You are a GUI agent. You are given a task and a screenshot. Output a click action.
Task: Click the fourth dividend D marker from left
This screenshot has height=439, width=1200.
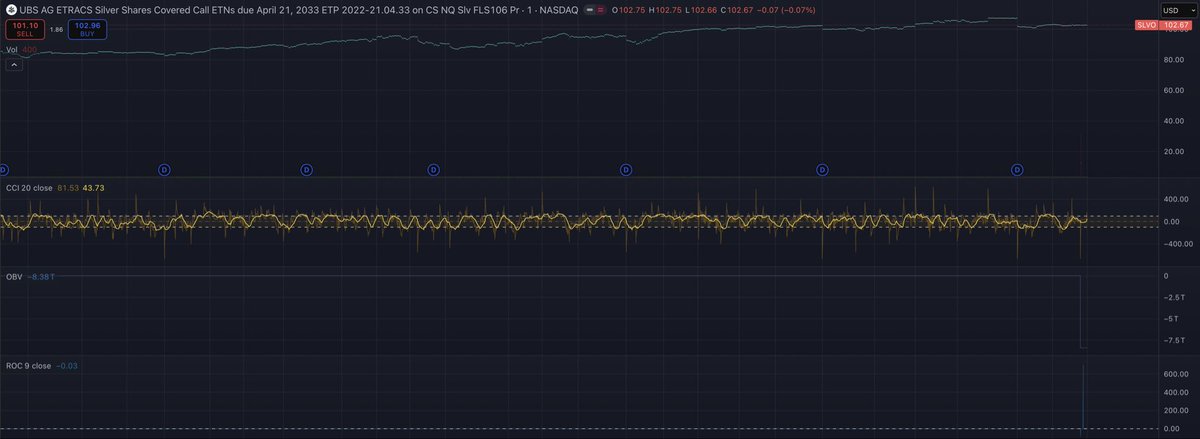tap(433, 170)
